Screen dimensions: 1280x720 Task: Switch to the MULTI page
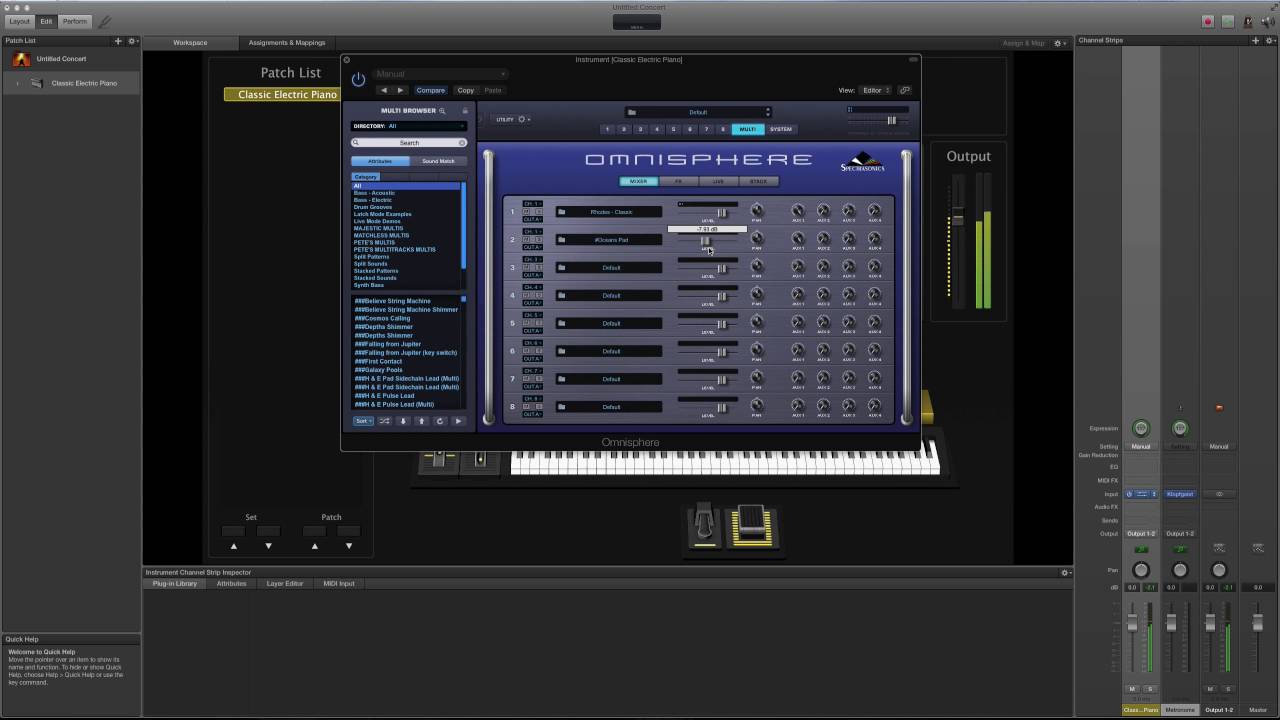[748, 129]
